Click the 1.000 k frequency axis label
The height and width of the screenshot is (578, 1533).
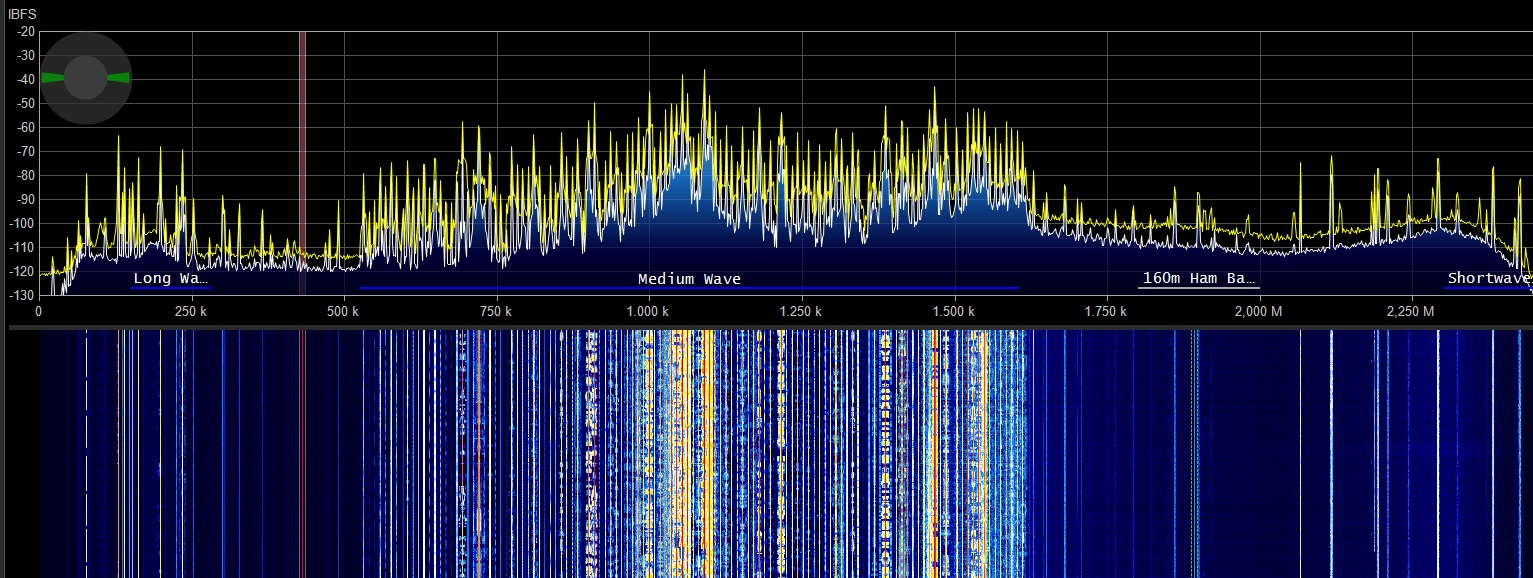click(648, 312)
